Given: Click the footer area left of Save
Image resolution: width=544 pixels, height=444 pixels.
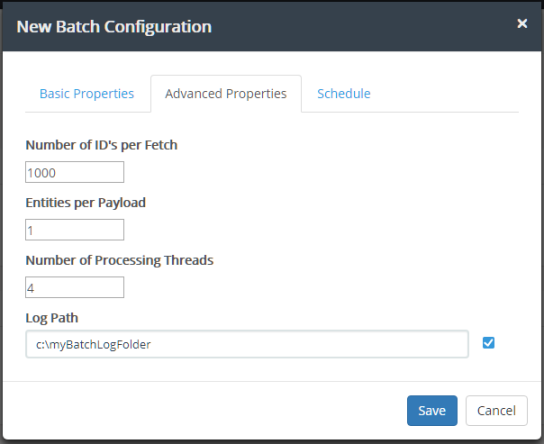Looking at the screenshot, I should pos(205,411).
